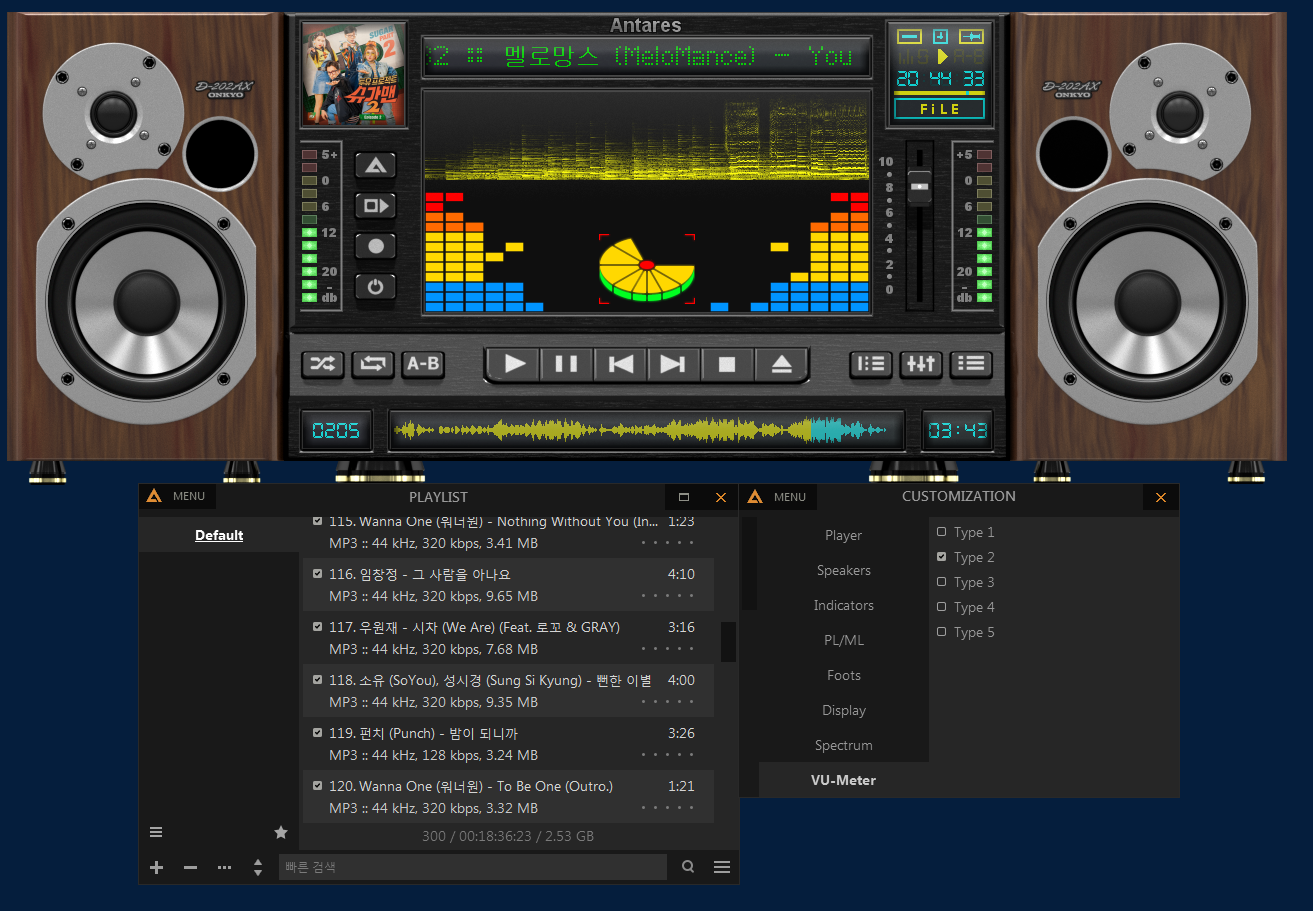Click the A-B repeat button
Image resolution: width=1313 pixels, height=911 pixels.
click(423, 364)
